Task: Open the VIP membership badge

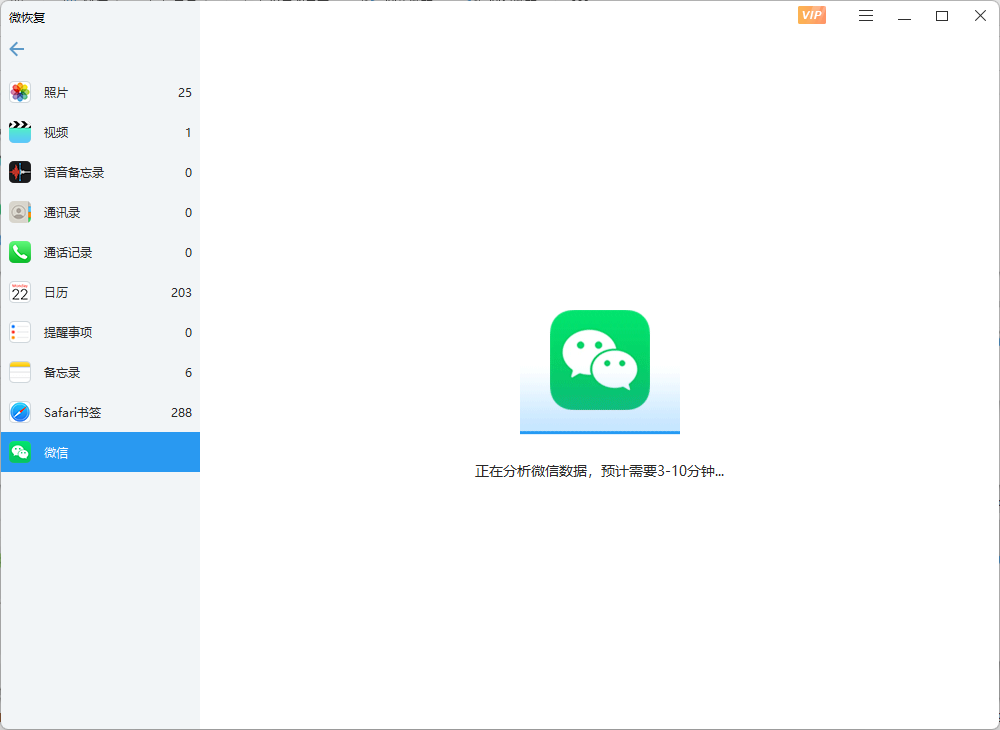Action: (x=811, y=15)
